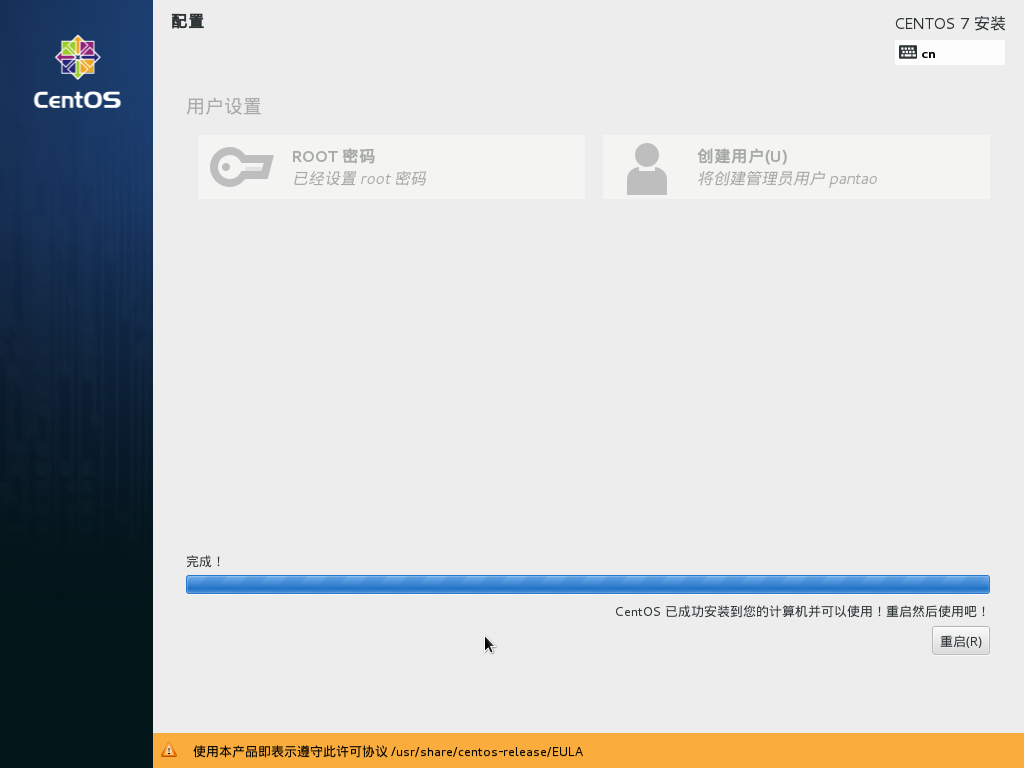This screenshot has width=1024, height=768.
Task: Click the installation progress bar
Action: pos(587,584)
